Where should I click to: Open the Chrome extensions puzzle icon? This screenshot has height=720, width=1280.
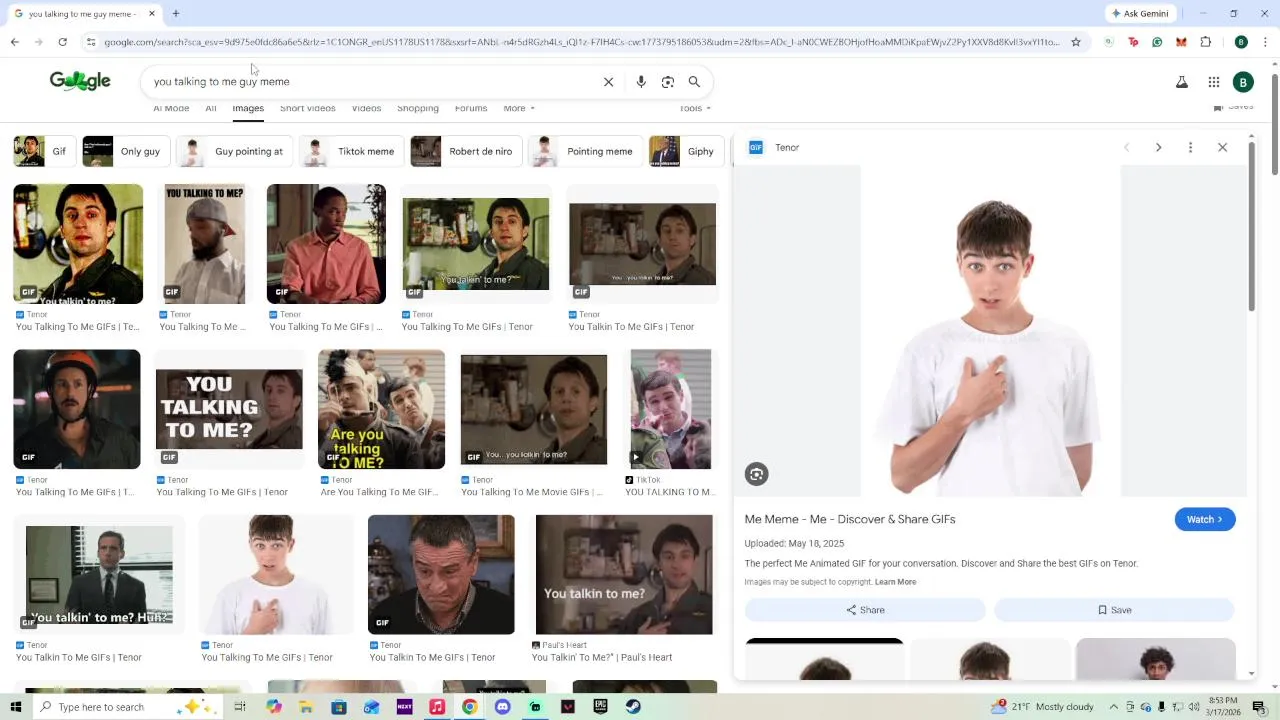(1205, 42)
